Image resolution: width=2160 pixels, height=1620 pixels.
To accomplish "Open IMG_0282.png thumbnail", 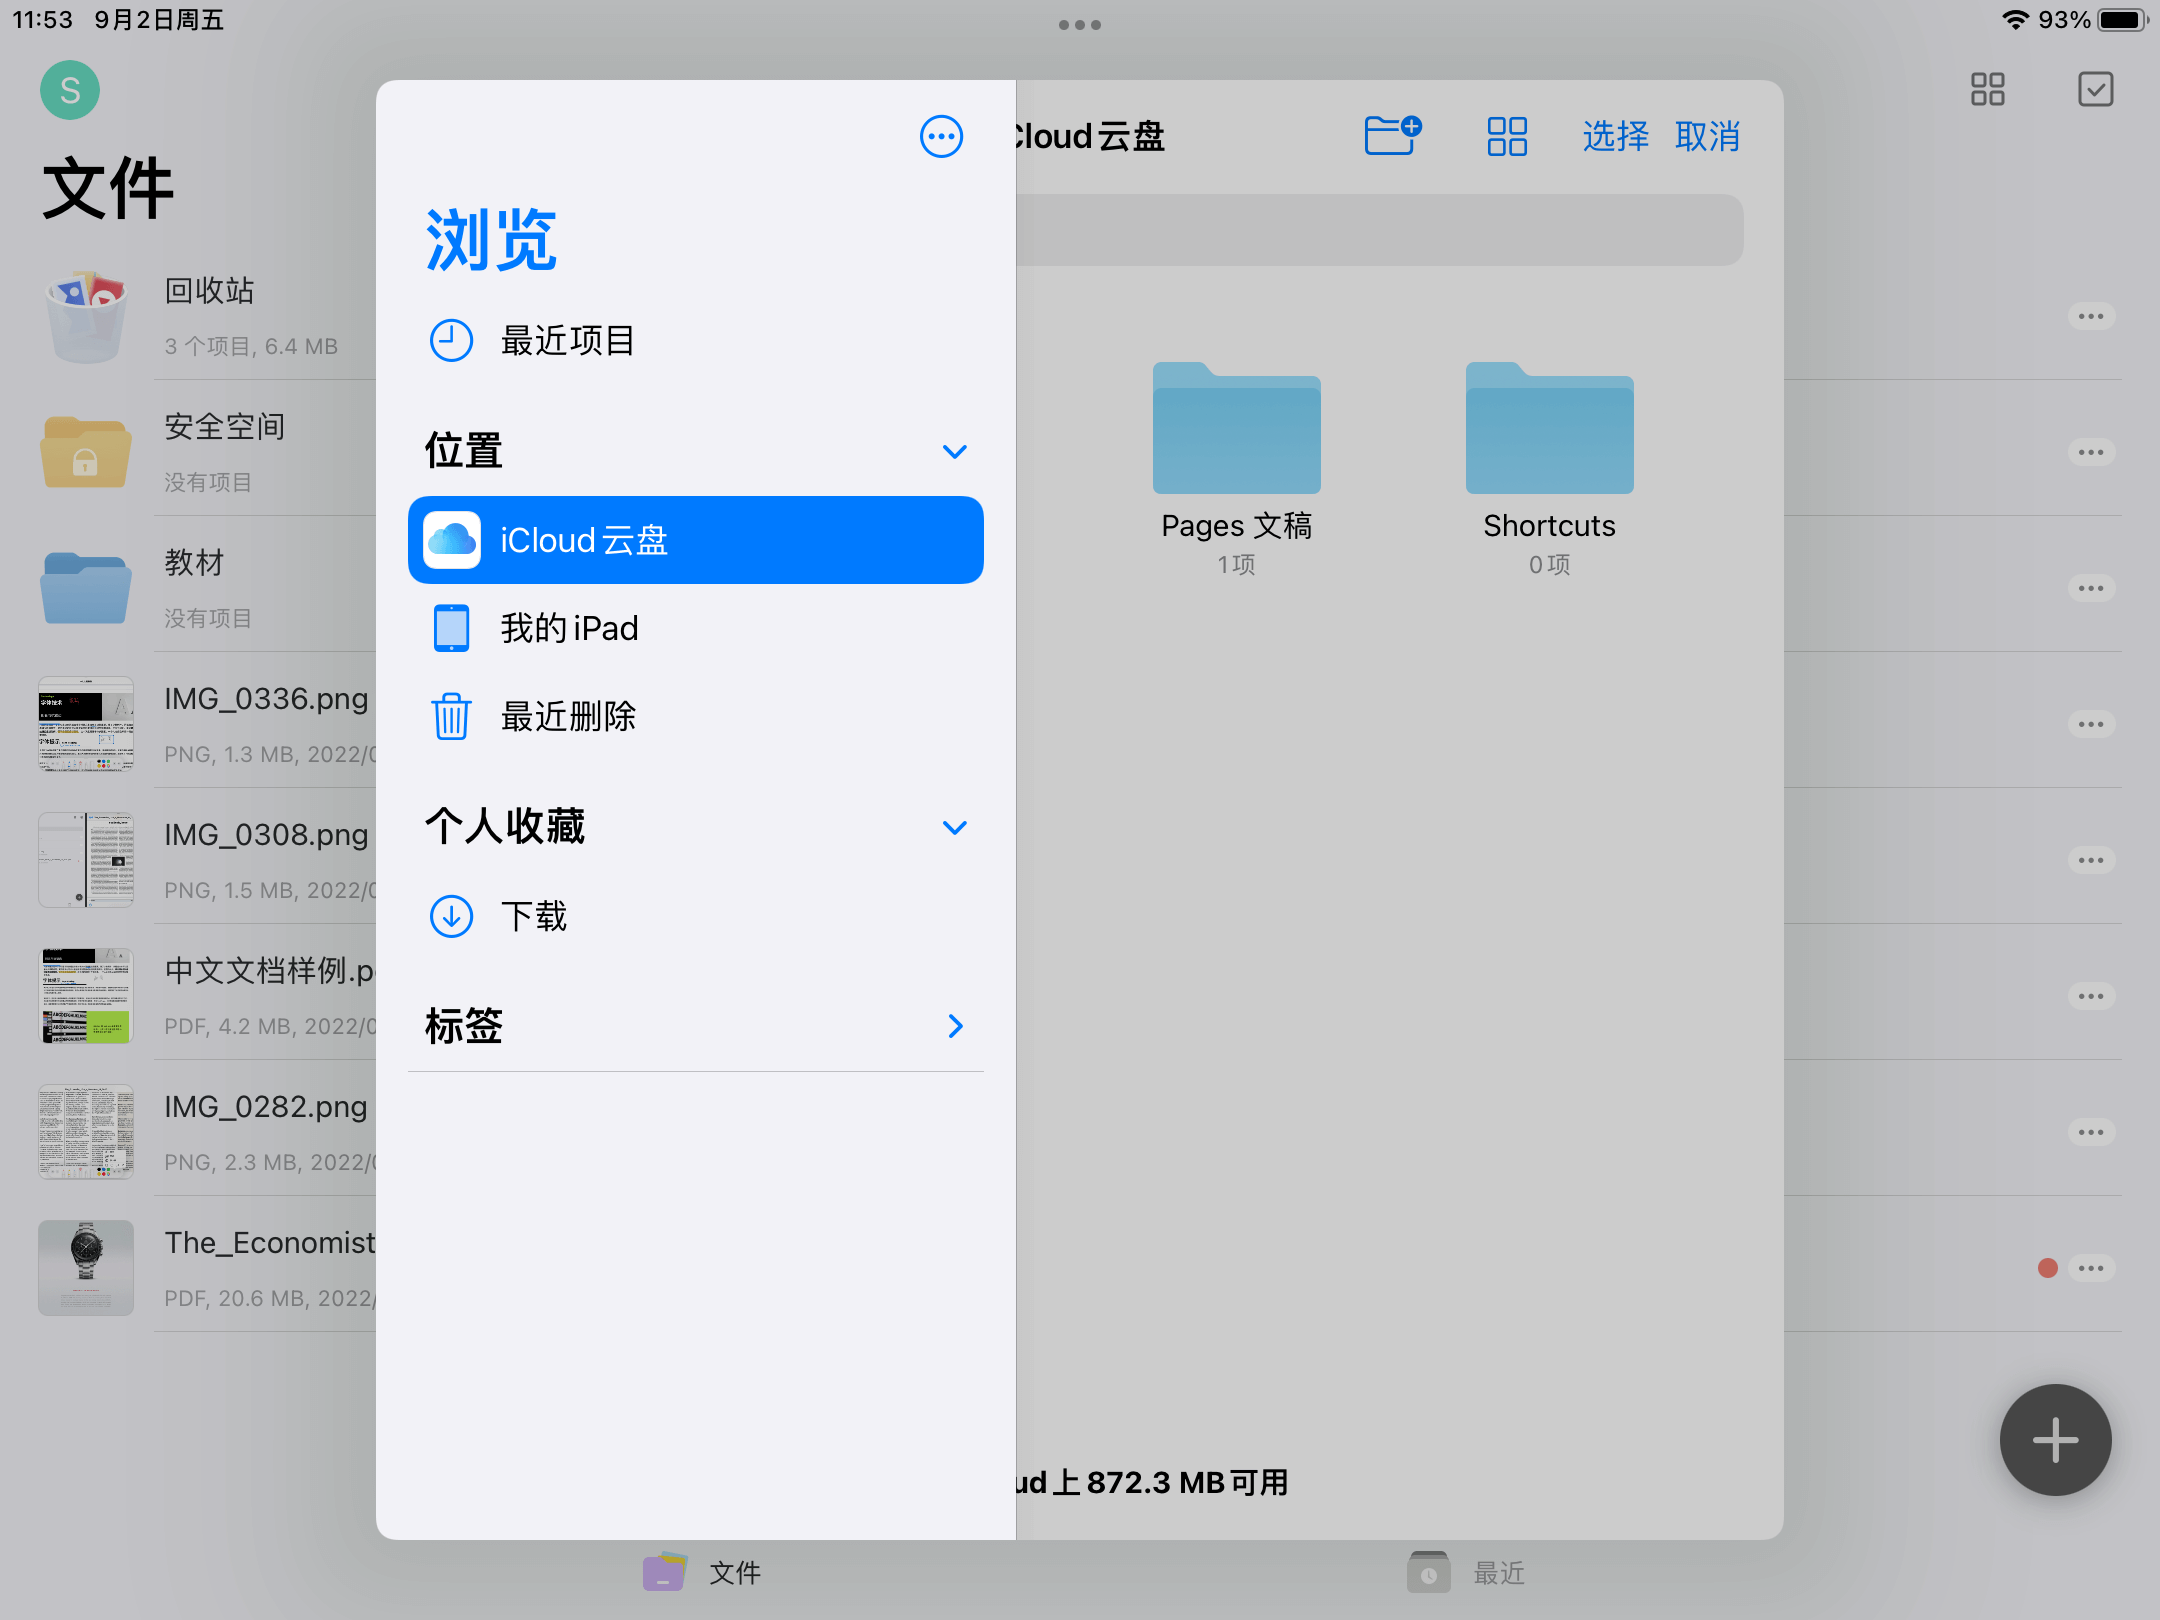I will pyautogui.click(x=86, y=1132).
